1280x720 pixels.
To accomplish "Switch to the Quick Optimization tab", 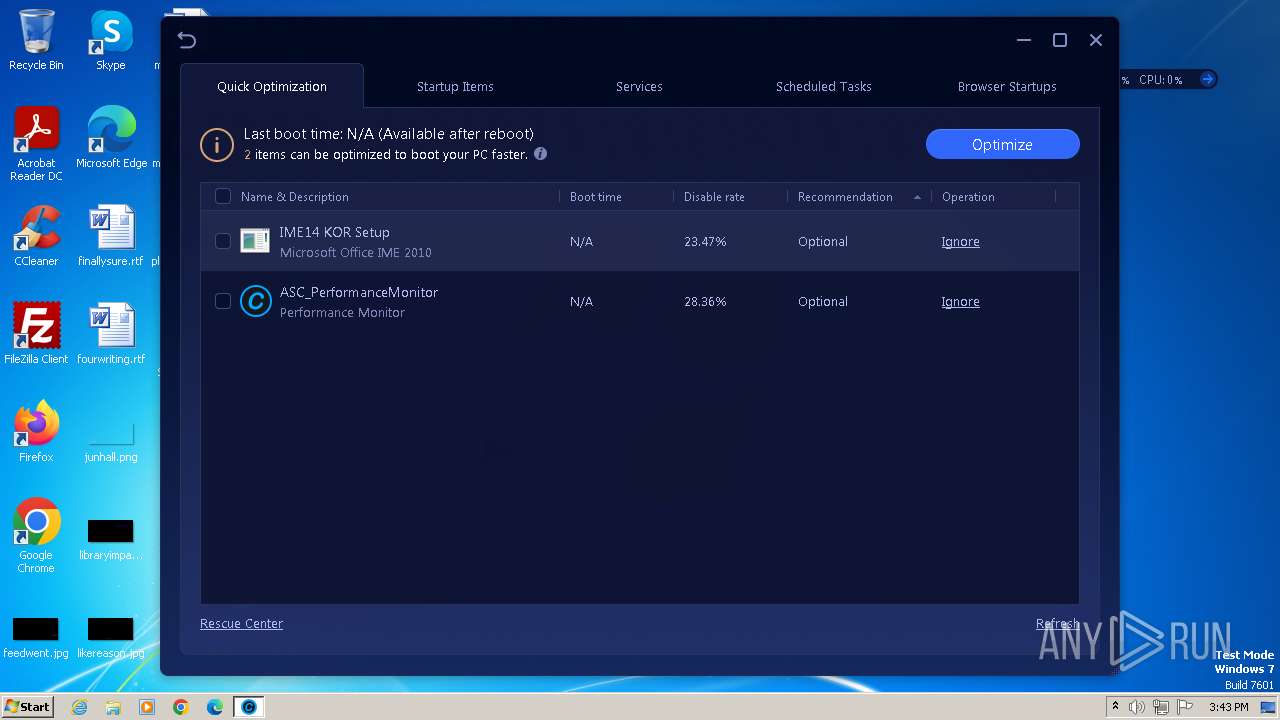I will pyautogui.click(x=272, y=86).
